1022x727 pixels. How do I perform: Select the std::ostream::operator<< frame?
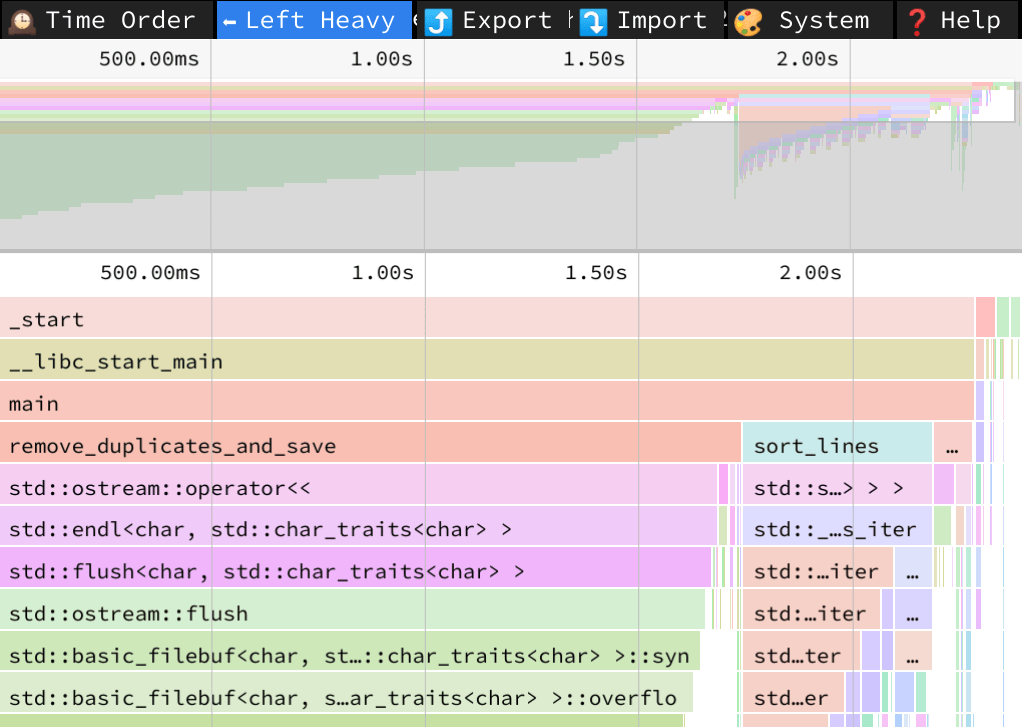(x=358, y=488)
